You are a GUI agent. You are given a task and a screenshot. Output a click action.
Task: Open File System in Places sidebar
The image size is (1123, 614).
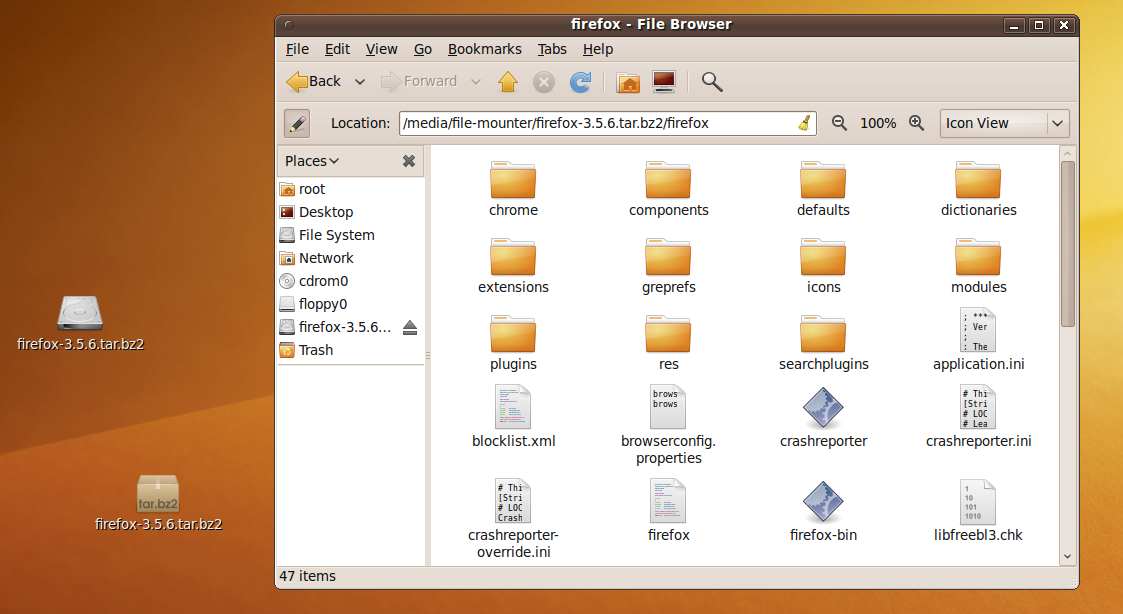351,235
